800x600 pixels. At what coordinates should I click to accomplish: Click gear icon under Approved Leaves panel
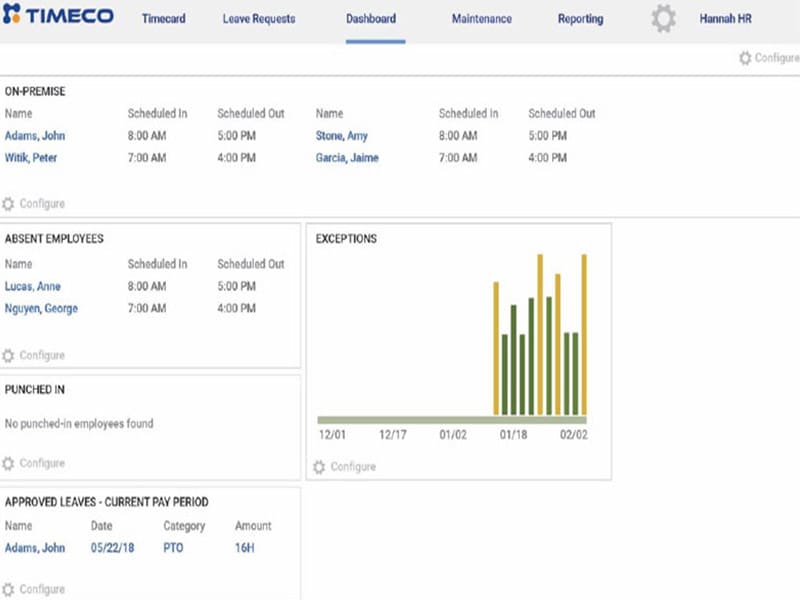point(9,589)
